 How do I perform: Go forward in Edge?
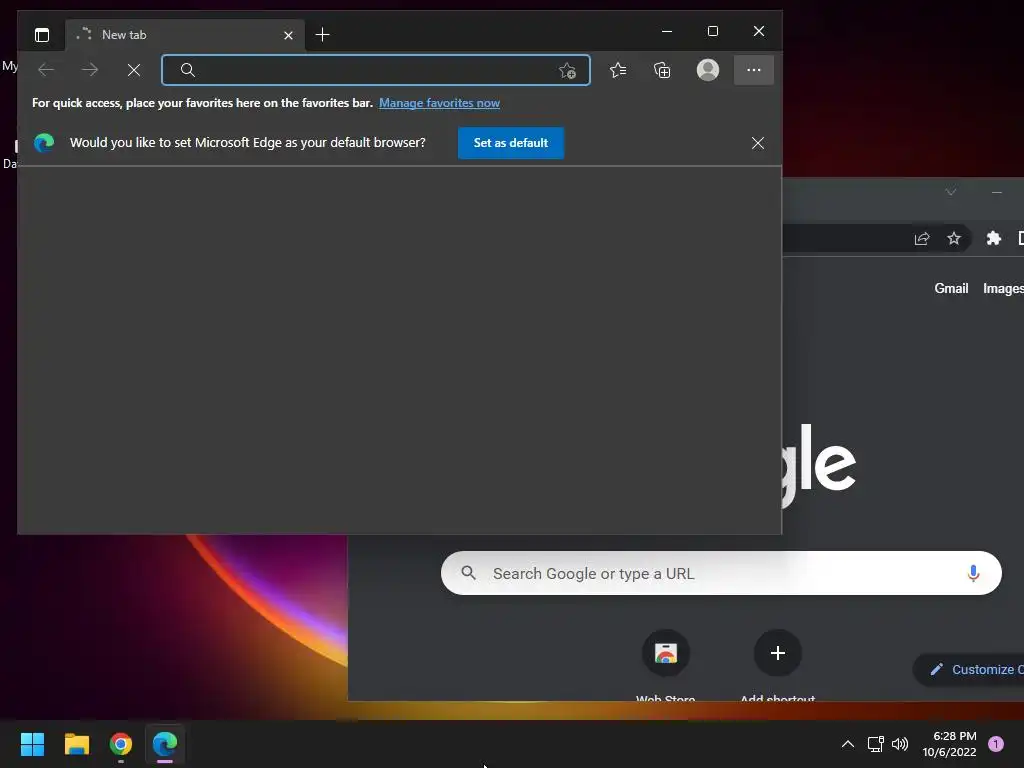(90, 70)
